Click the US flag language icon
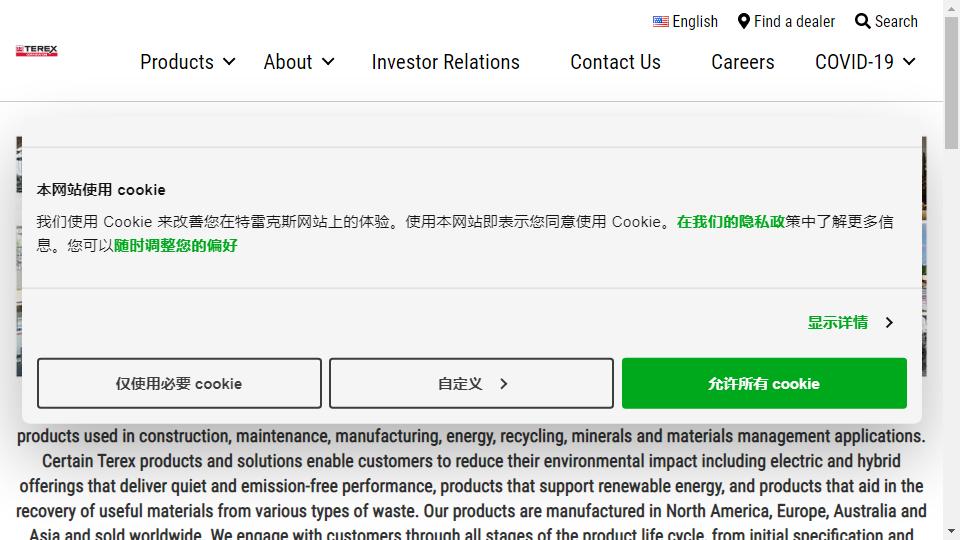960x540 pixels. (x=660, y=21)
